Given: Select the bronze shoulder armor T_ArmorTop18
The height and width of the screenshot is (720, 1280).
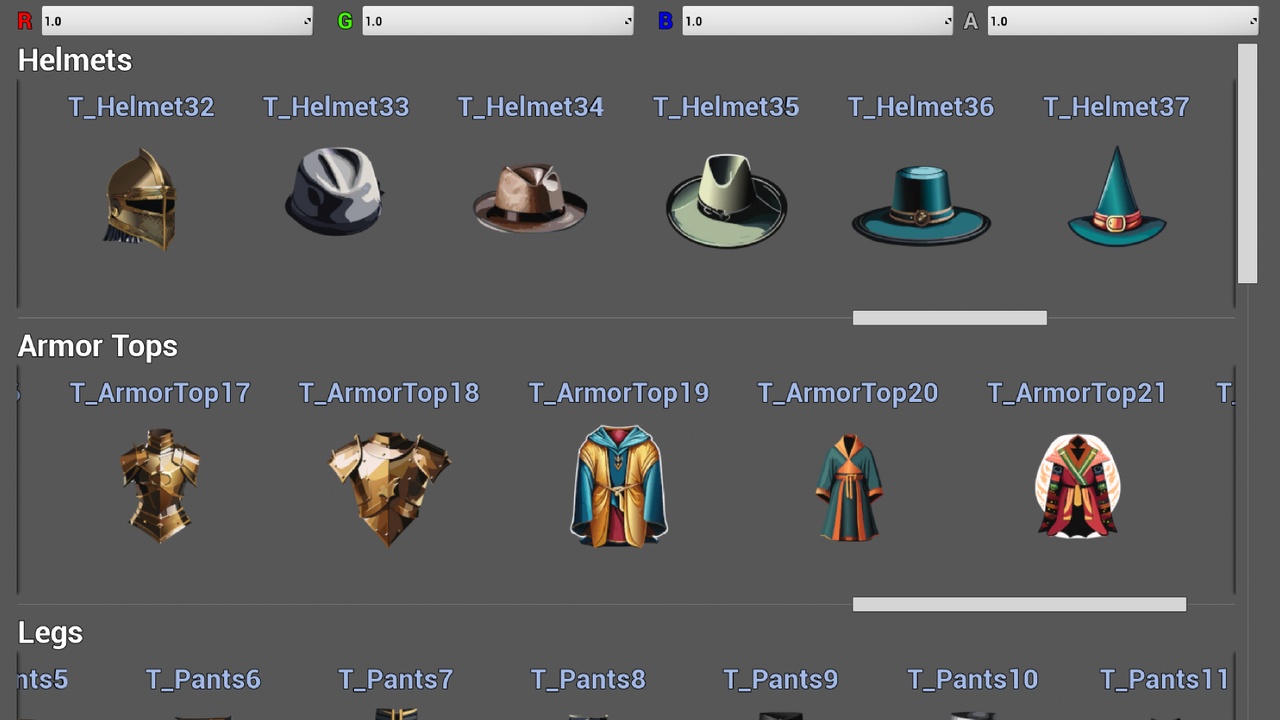Looking at the screenshot, I should point(389,488).
